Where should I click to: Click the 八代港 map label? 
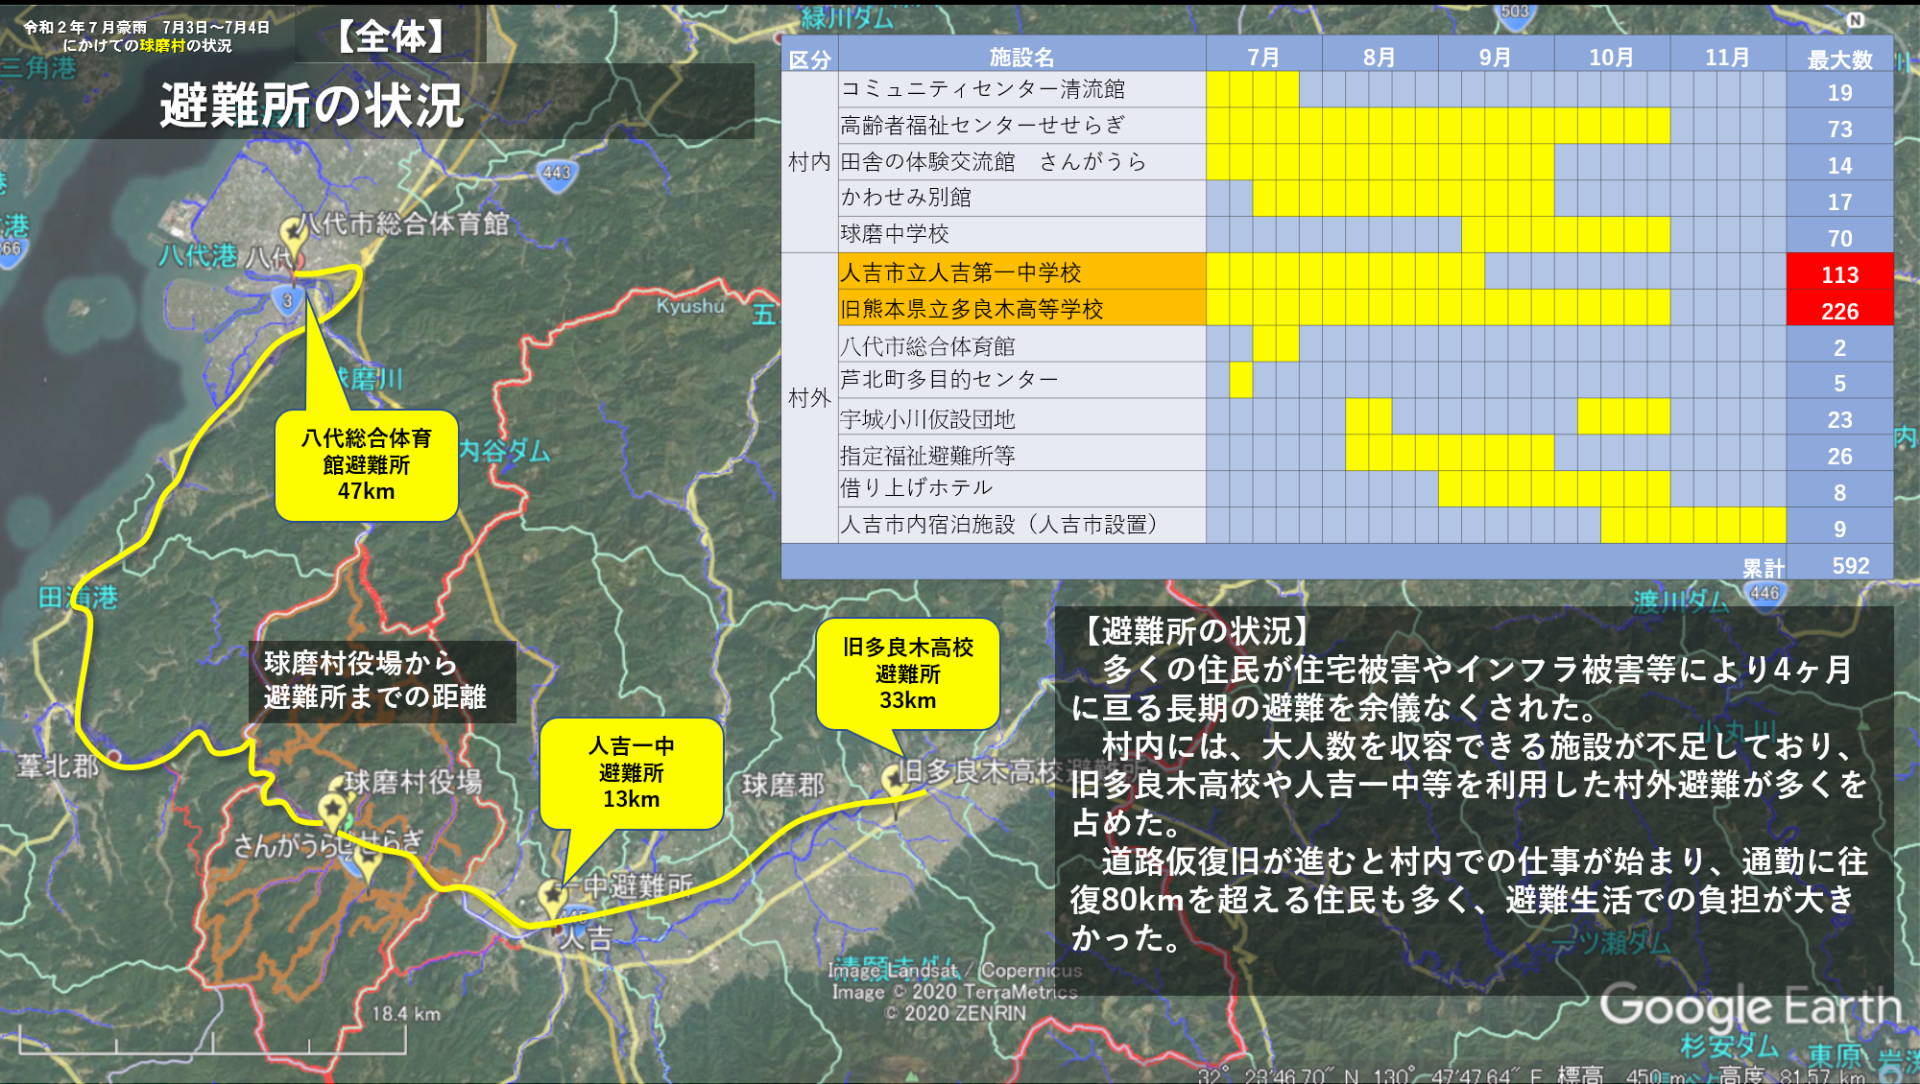pos(198,255)
